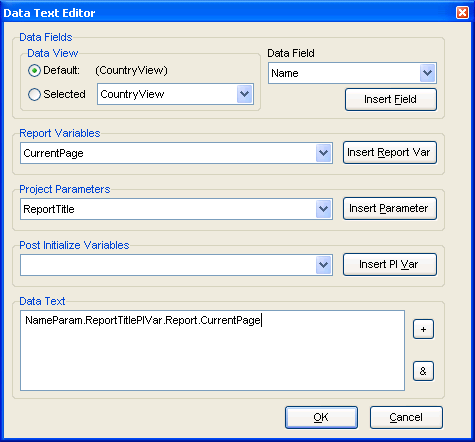Choose the Selected data view radio option
The image size is (475, 442).
(x=34, y=94)
